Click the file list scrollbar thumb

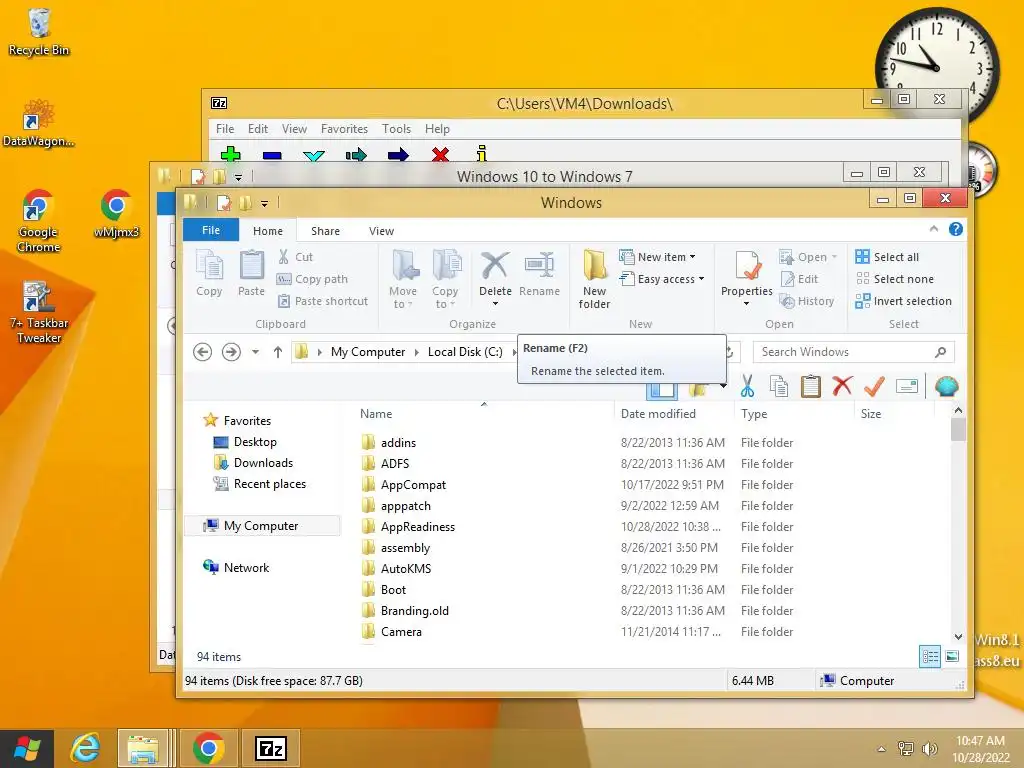coord(958,430)
